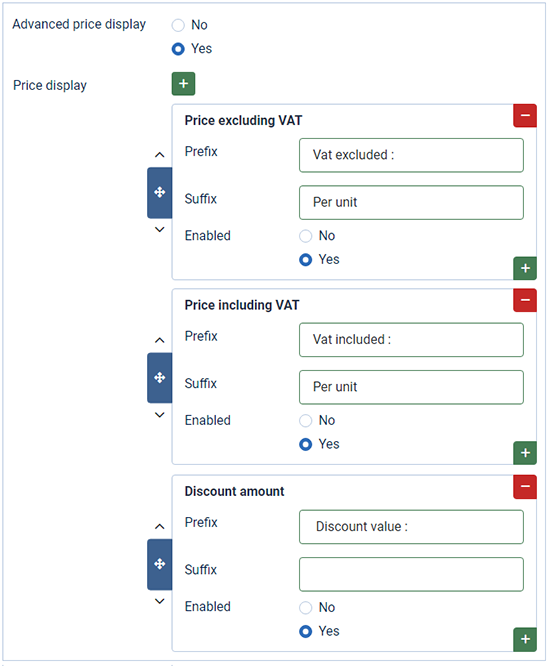This screenshot has width=550, height=666.
Task: Delete the Discount amount block
Action: pyautogui.click(x=525, y=487)
